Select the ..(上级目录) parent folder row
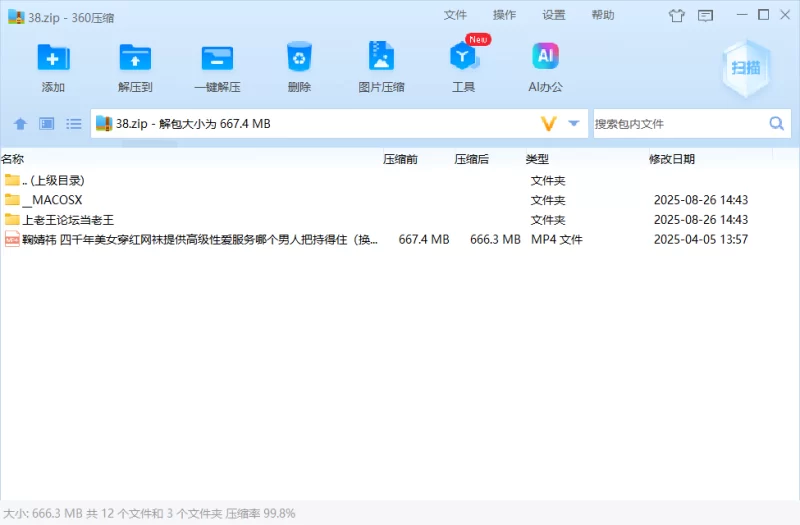Image resolution: width=800 pixels, height=525 pixels. (x=400, y=180)
